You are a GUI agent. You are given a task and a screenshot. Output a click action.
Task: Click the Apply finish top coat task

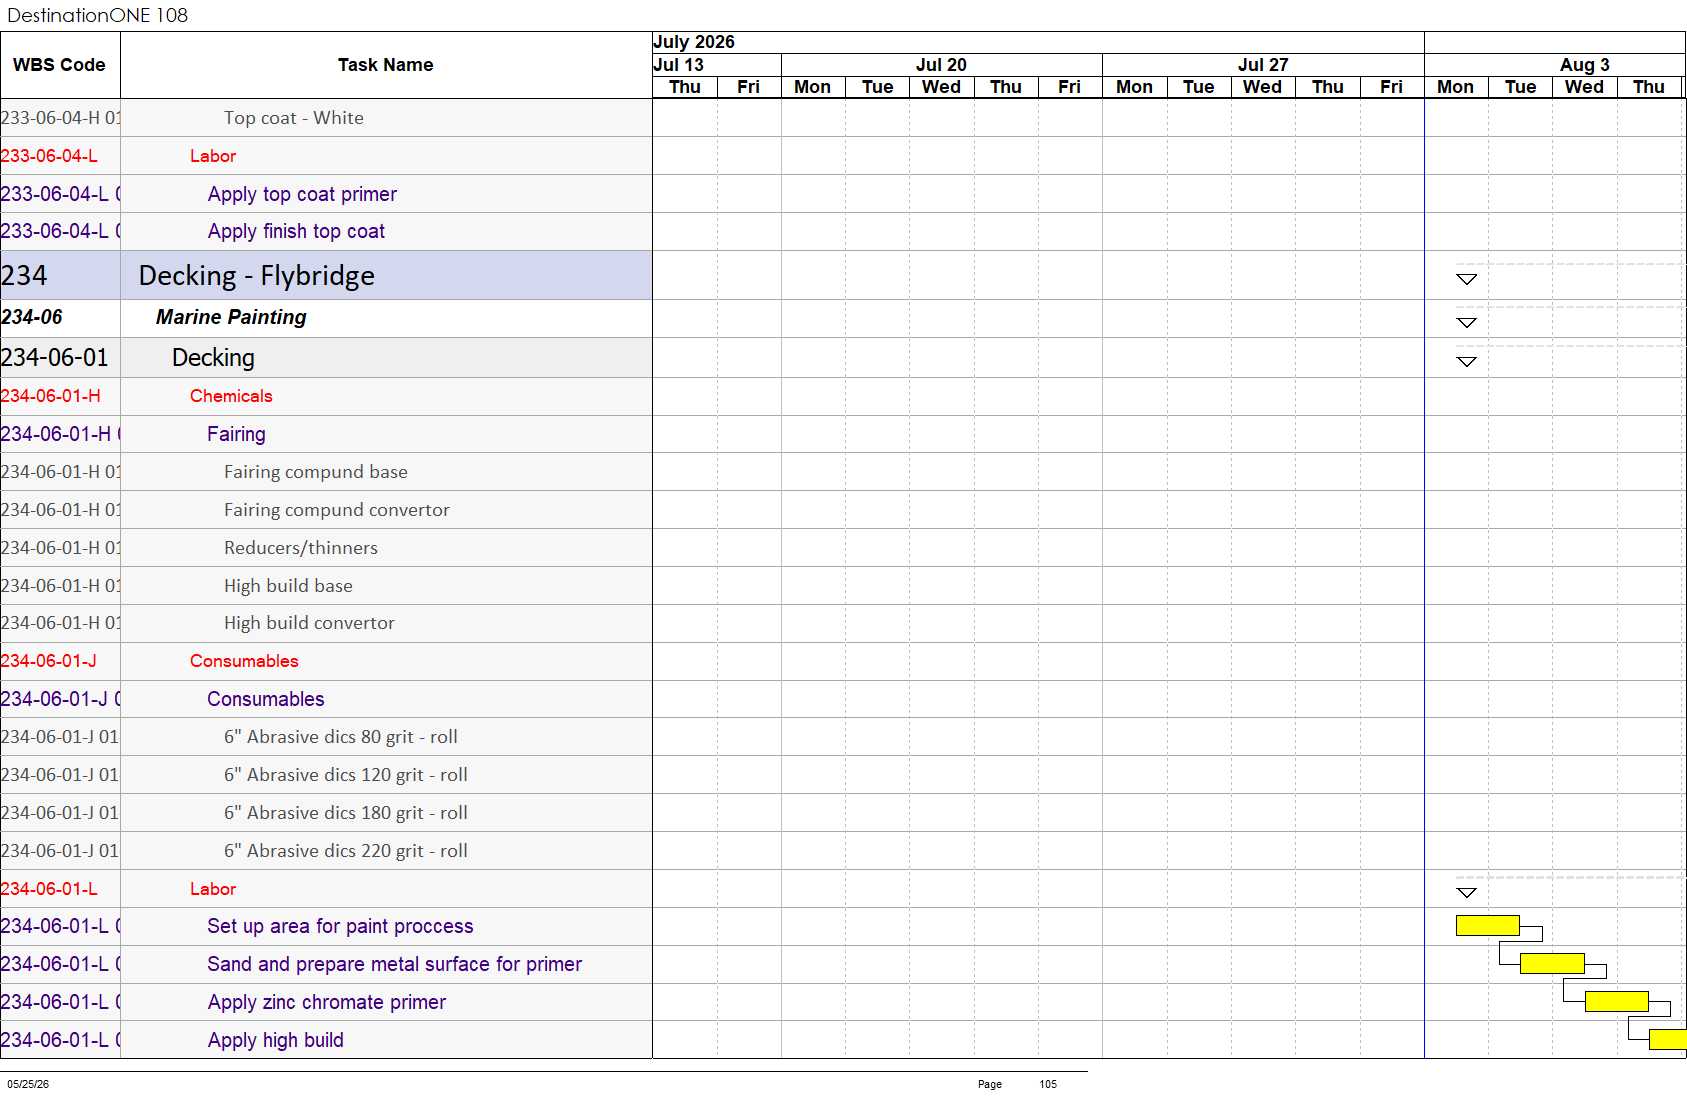[296, 231]
